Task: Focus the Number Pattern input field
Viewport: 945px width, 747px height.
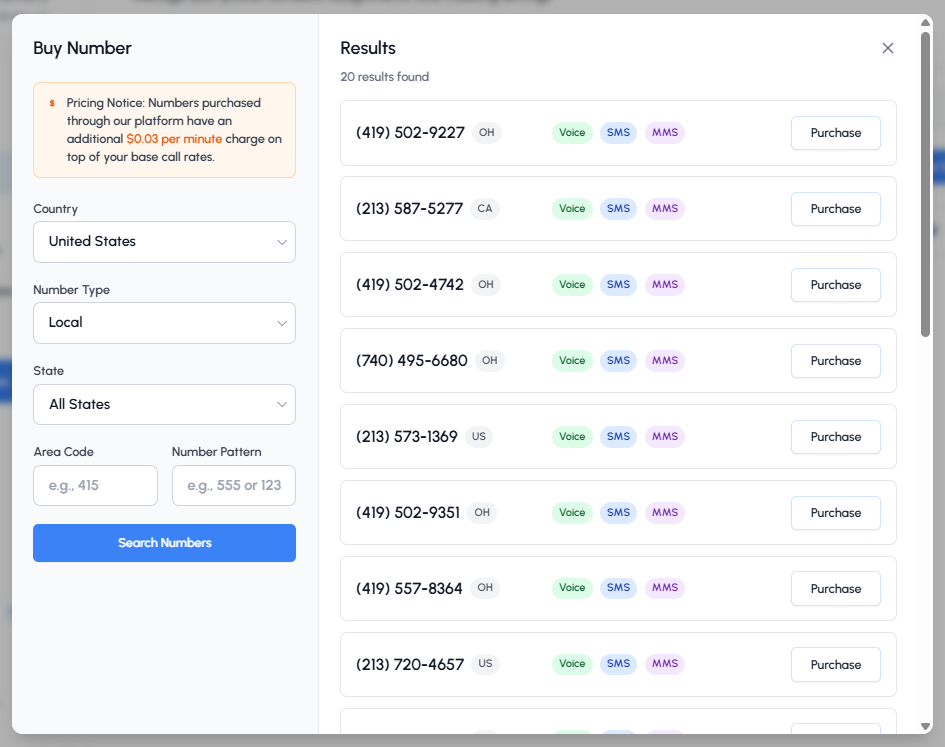Action: coord(233,486)
